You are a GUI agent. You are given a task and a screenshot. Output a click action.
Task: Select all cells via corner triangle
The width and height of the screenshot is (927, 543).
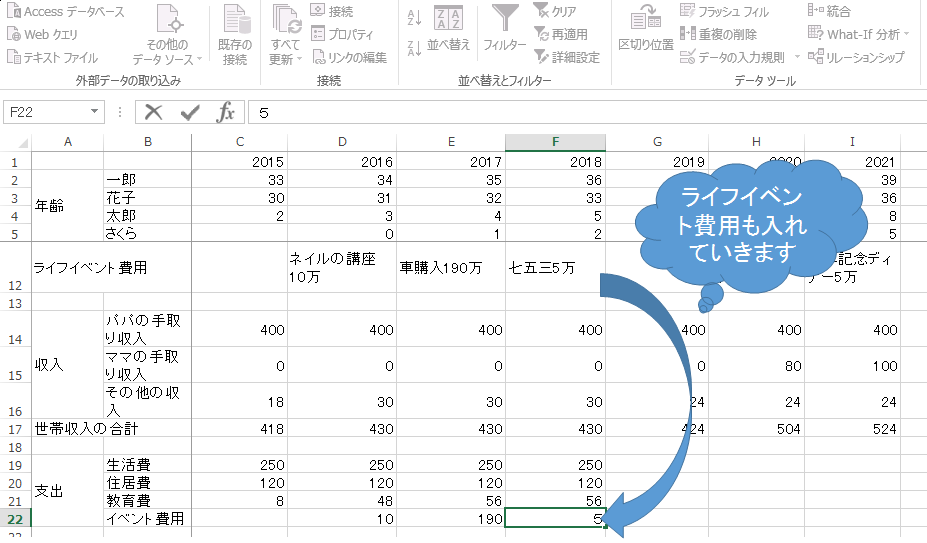pyautogui.click(x=22, y=143)
